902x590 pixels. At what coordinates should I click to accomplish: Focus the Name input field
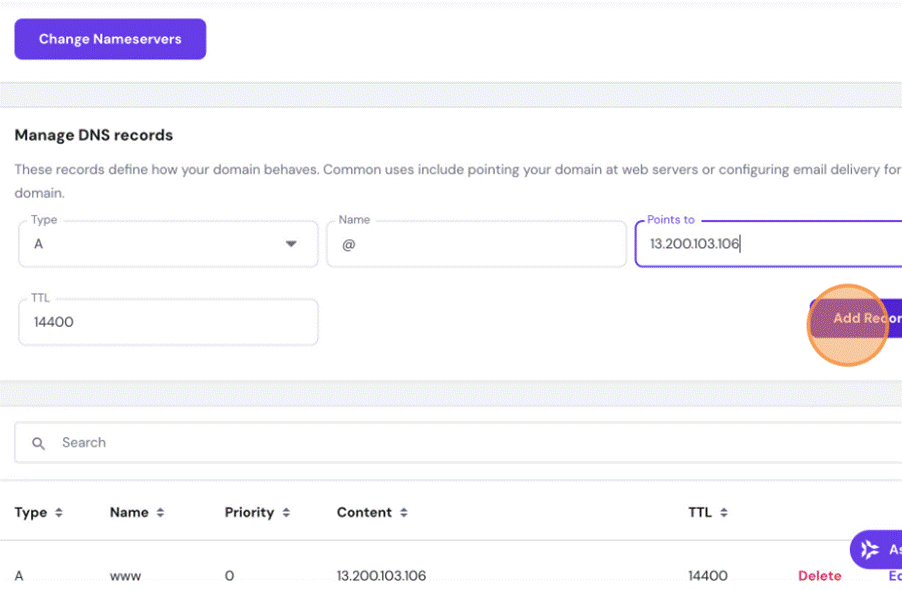coord(476,244)
